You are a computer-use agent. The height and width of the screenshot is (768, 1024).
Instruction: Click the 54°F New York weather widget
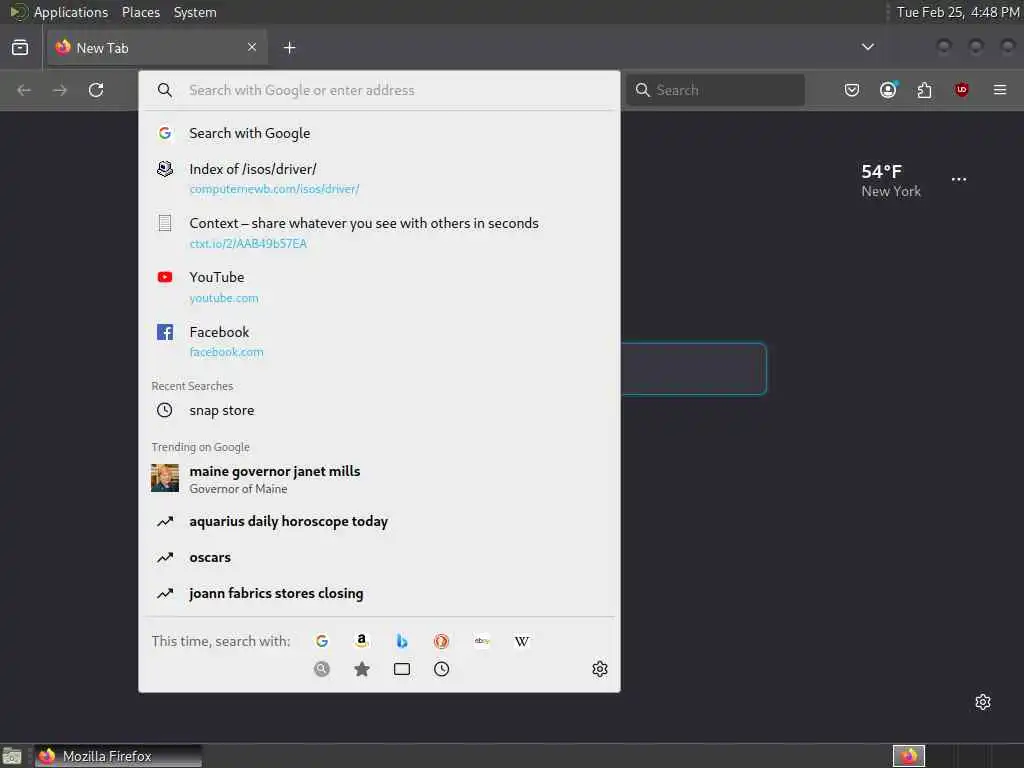coord(891,180)
